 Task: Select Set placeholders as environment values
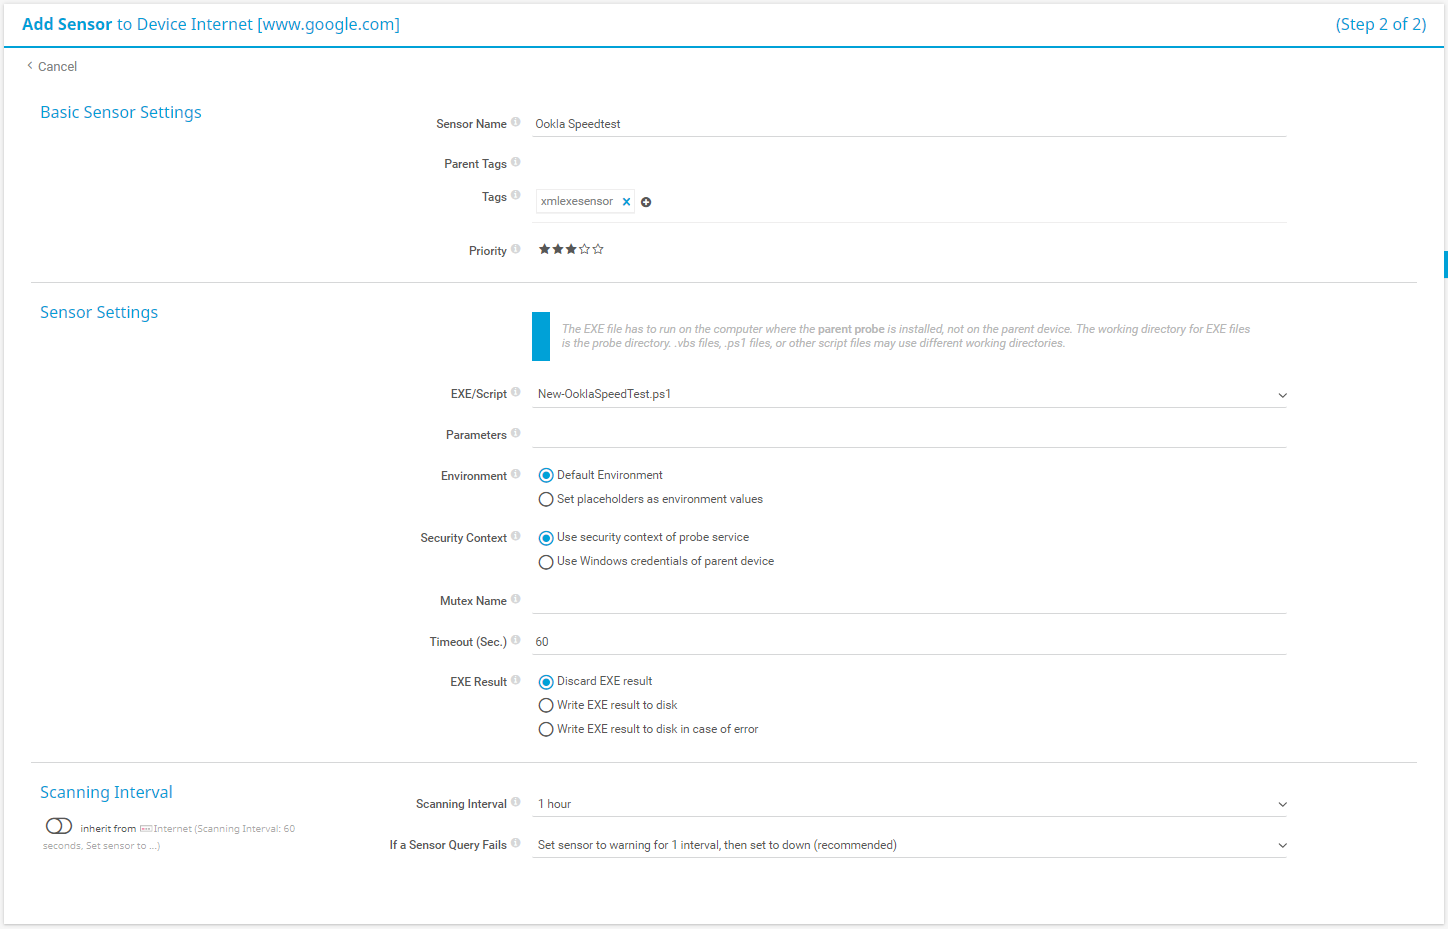pyautogui.click(x=546, y=500)
